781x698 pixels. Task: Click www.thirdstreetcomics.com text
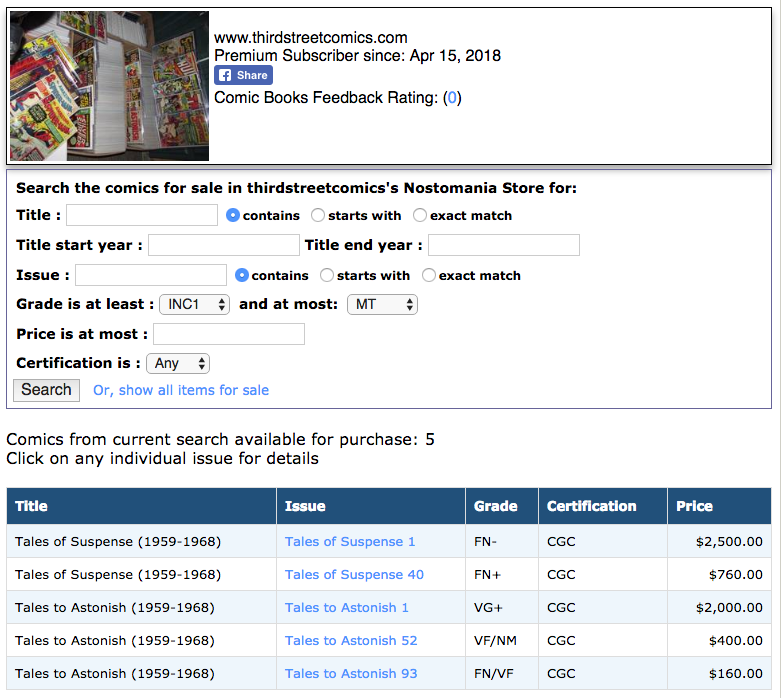(x=311, y=38)
